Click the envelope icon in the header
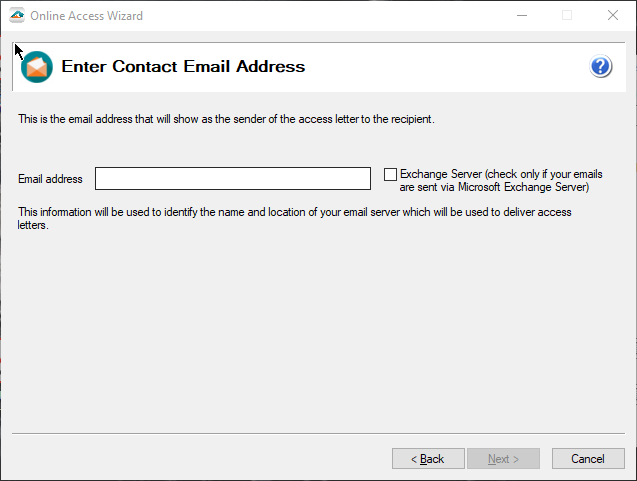This screenshot has width=637, height=481. tap(37, 67)
